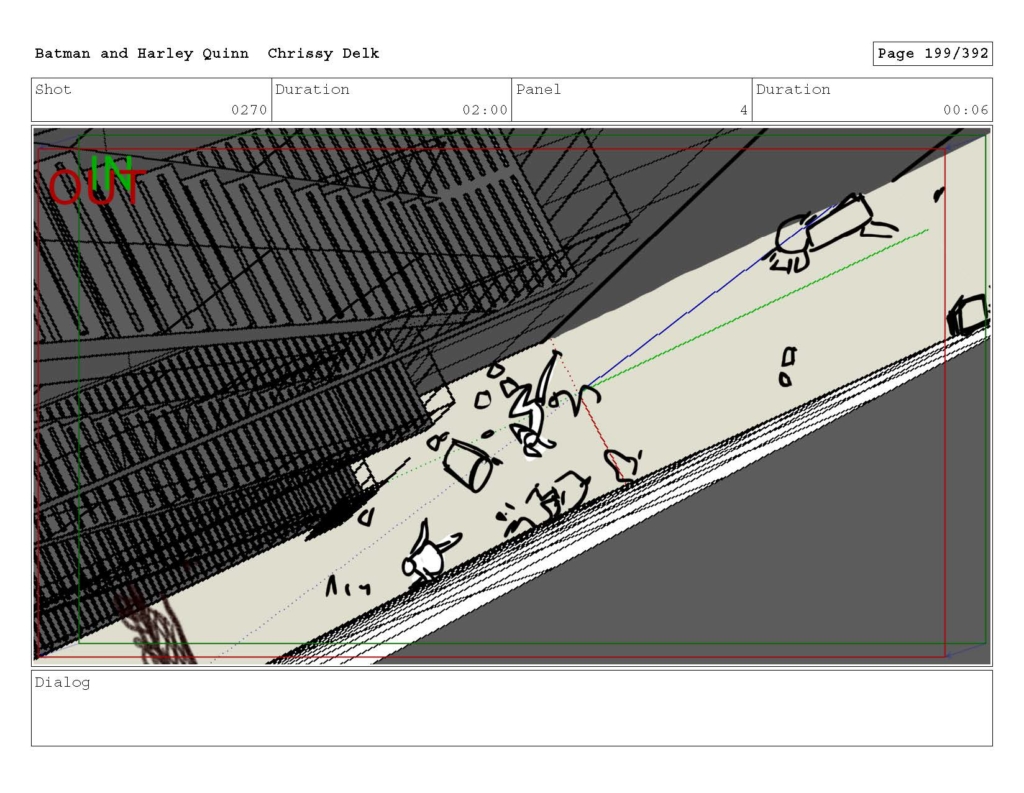
Task: Click the "Batman and Harley Quinn" project title
Action: pos(142,54)
